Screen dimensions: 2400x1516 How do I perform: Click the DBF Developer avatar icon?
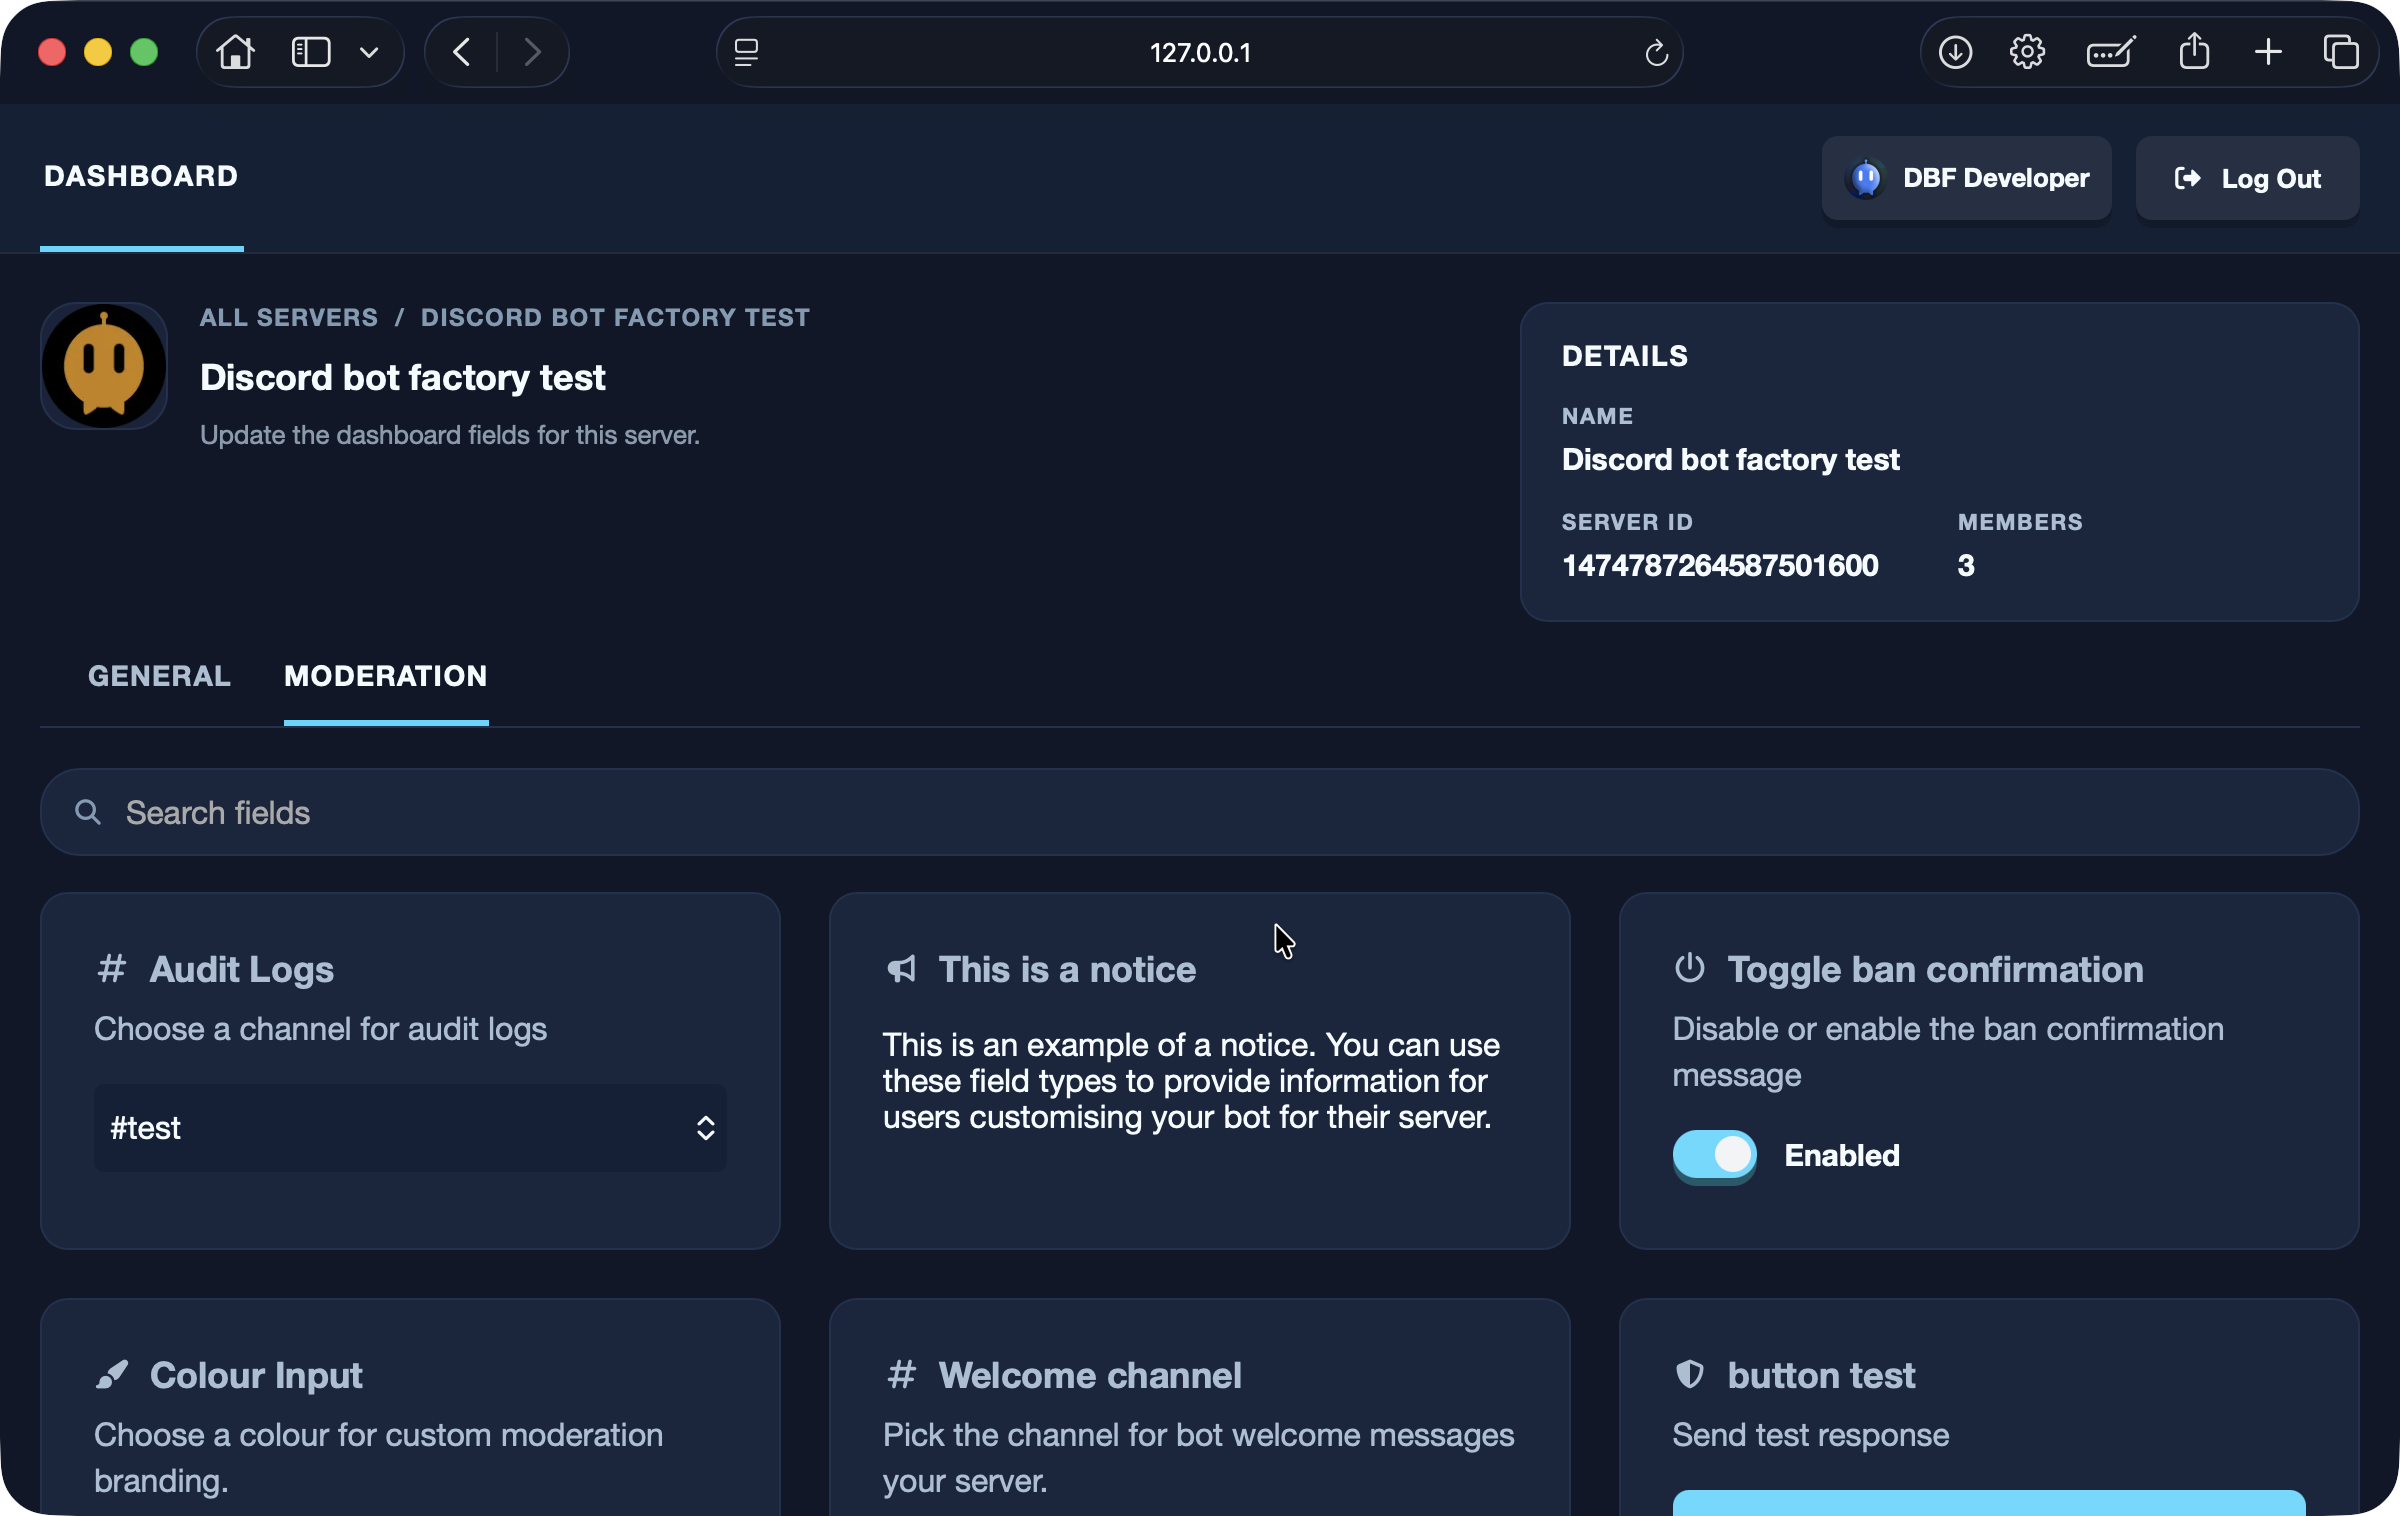1866,178
